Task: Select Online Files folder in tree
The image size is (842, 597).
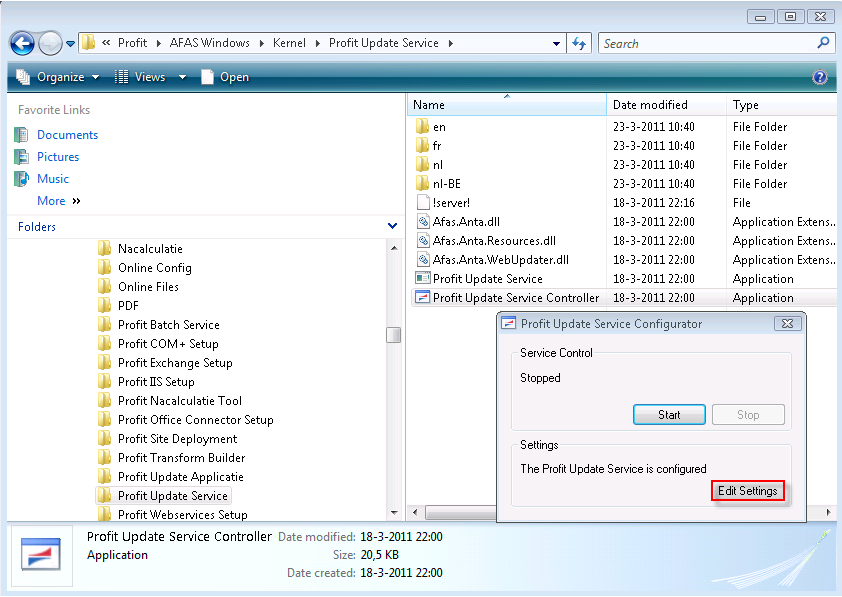Action: (148, 287)
